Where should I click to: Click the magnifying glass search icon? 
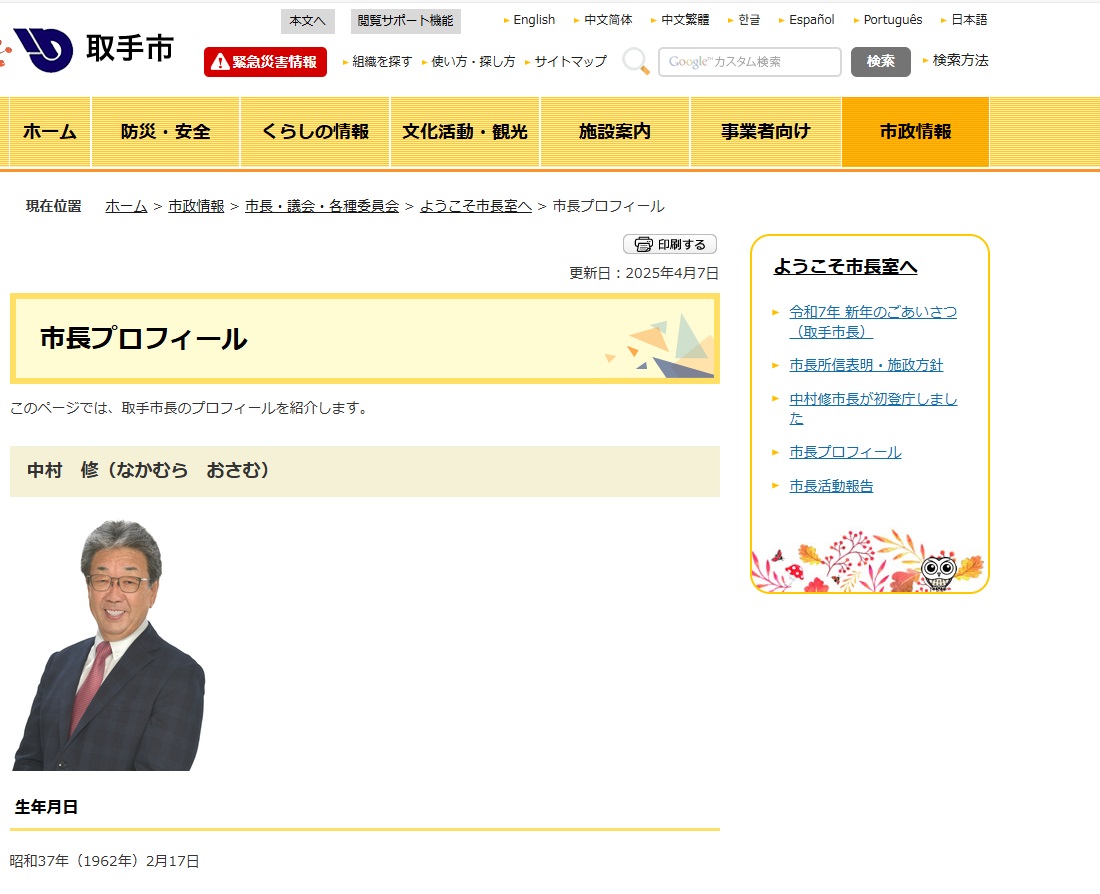click(x=635, y=61)
